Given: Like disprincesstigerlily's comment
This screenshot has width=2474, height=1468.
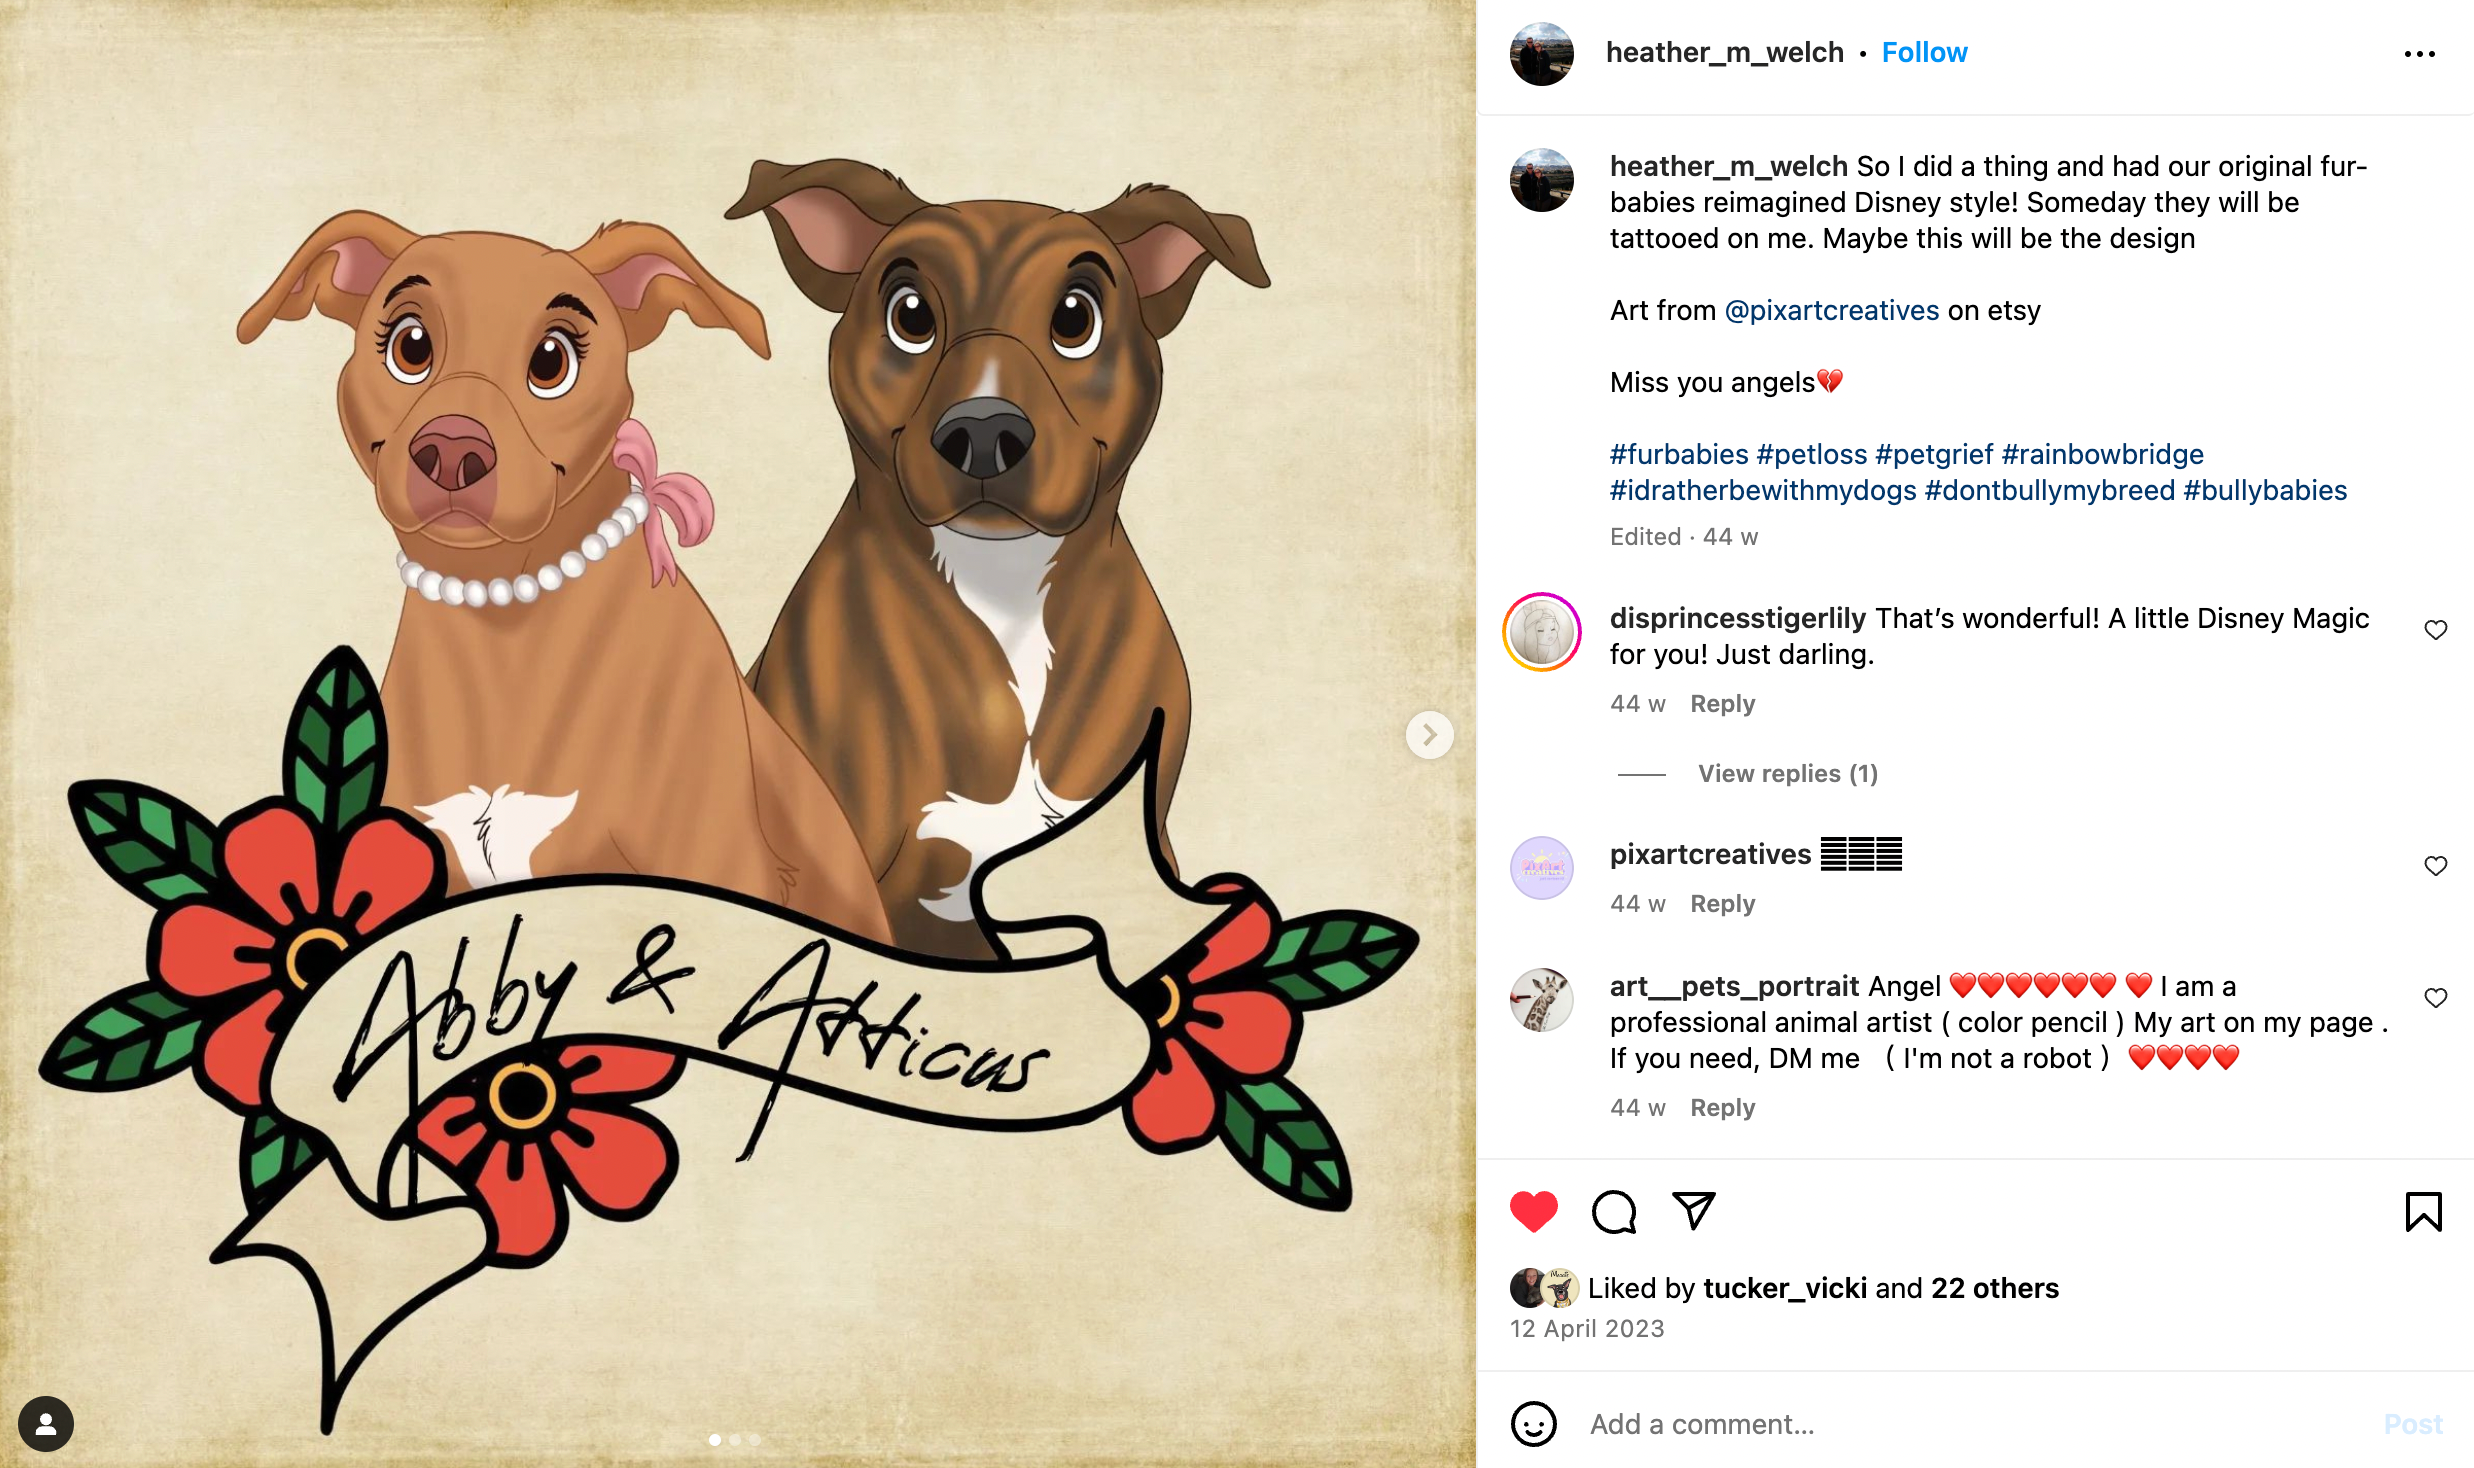Looking at the screenshot, I should tap(2435, 630).
